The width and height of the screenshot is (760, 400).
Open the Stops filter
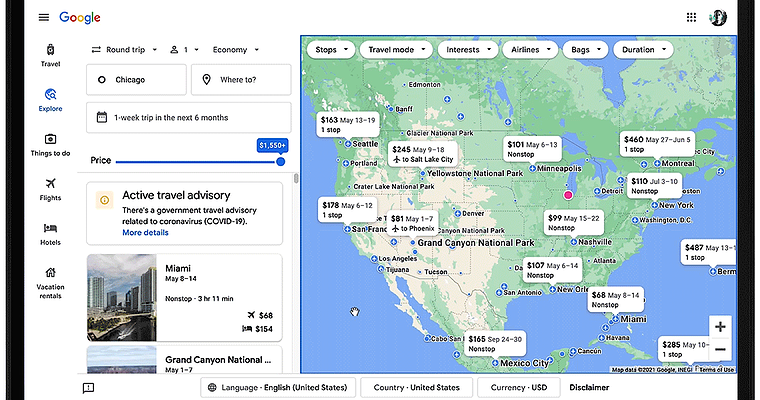tap(331, 49)
